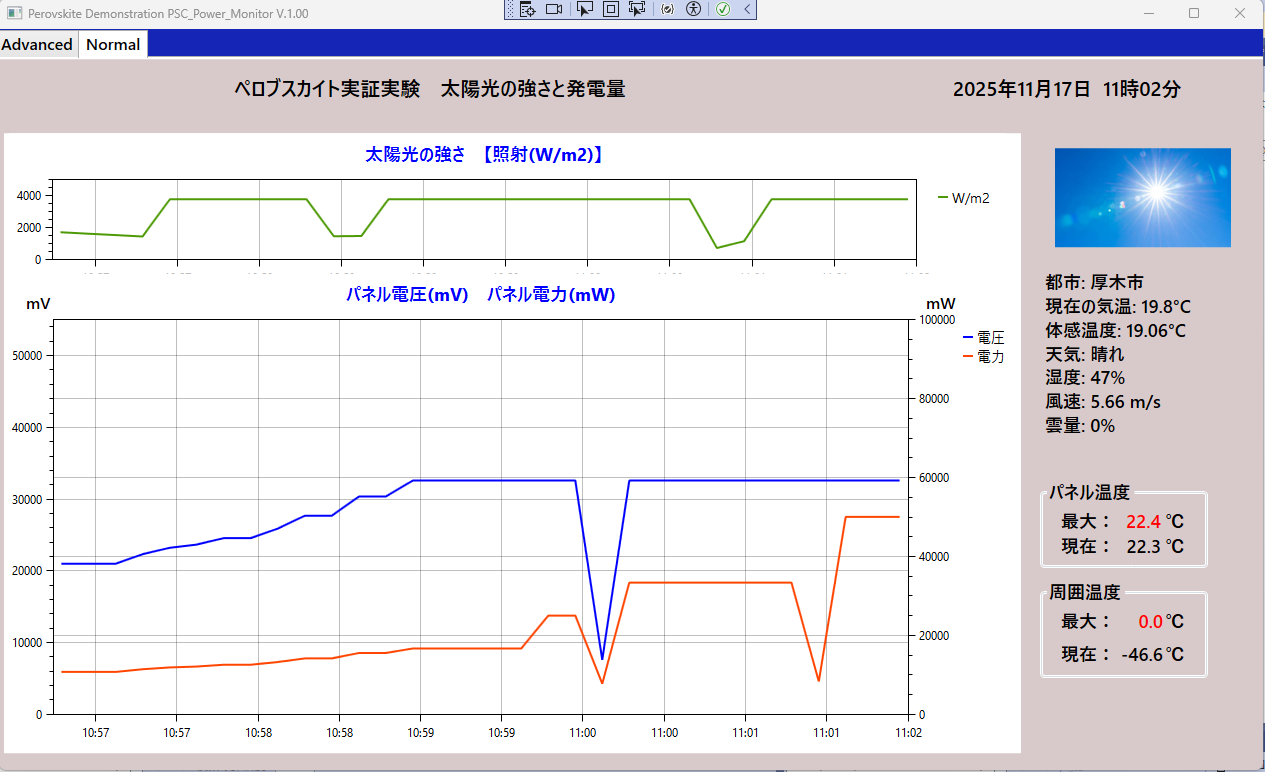Click the W/m2 legend entry
This screenshot has height=772, width=1265.
point(964,198)
